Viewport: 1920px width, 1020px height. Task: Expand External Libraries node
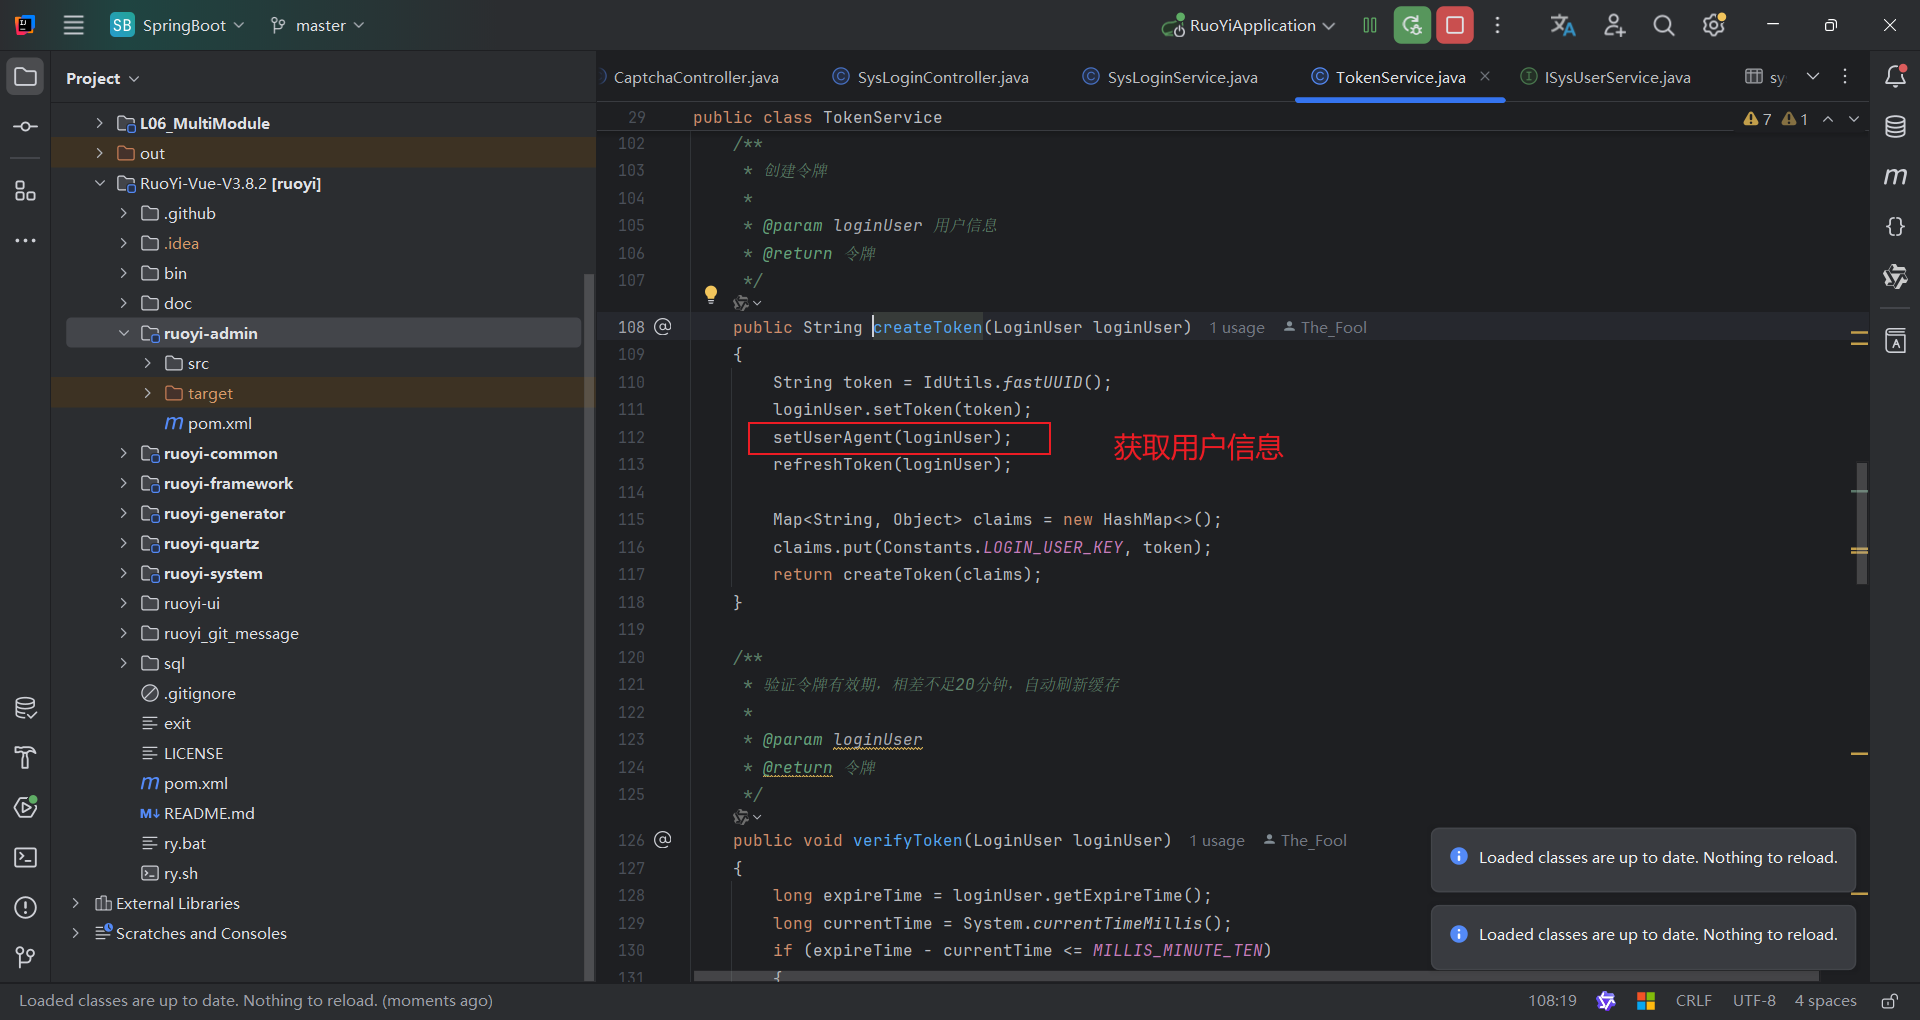click(x=75, y=903)
